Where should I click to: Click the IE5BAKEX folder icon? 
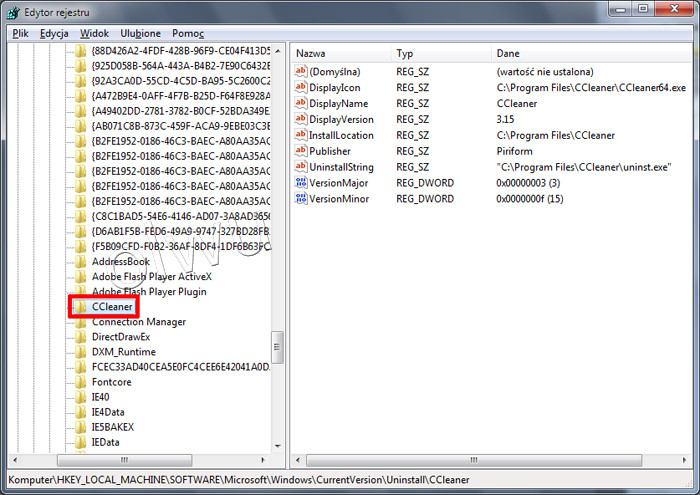click(x=80, y=427)
